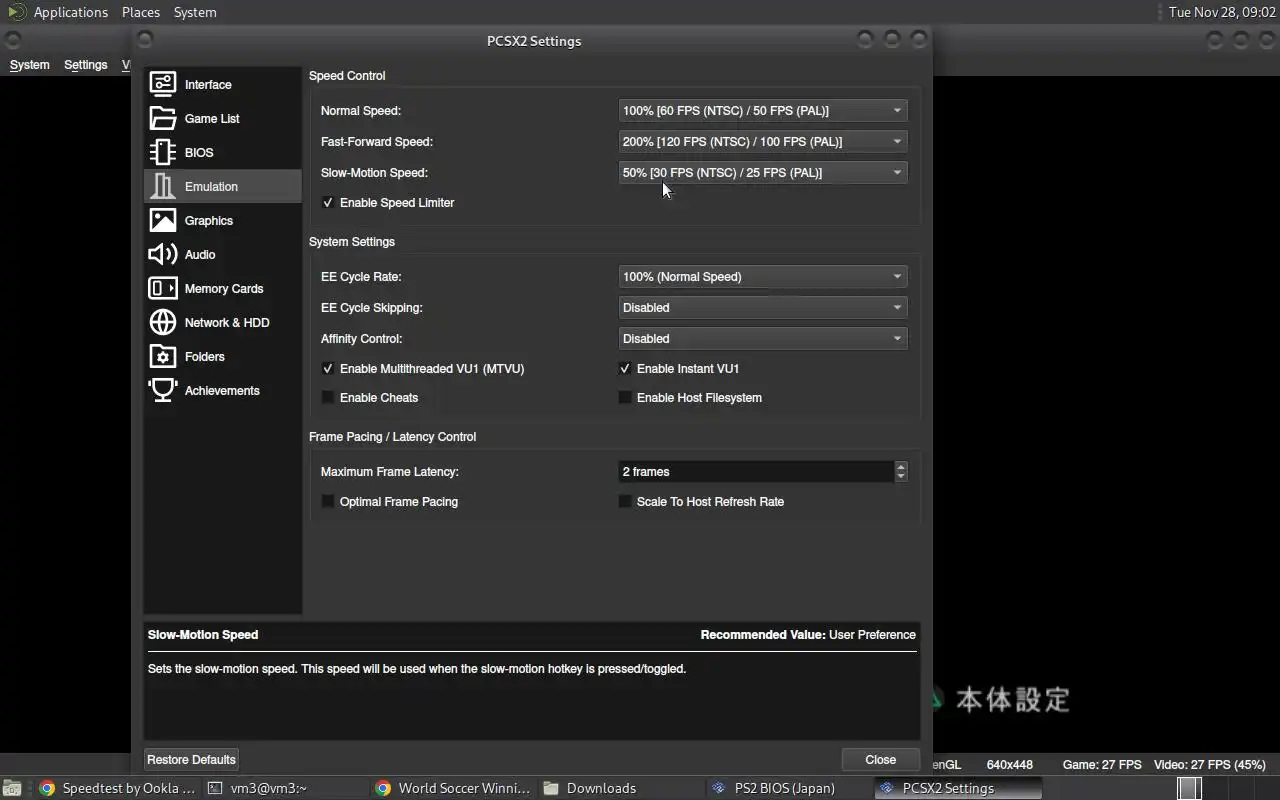Open the Fast-Forward Speed dropdown
Viewport: 1280px width, 800px height.
(x=763, y=141)
